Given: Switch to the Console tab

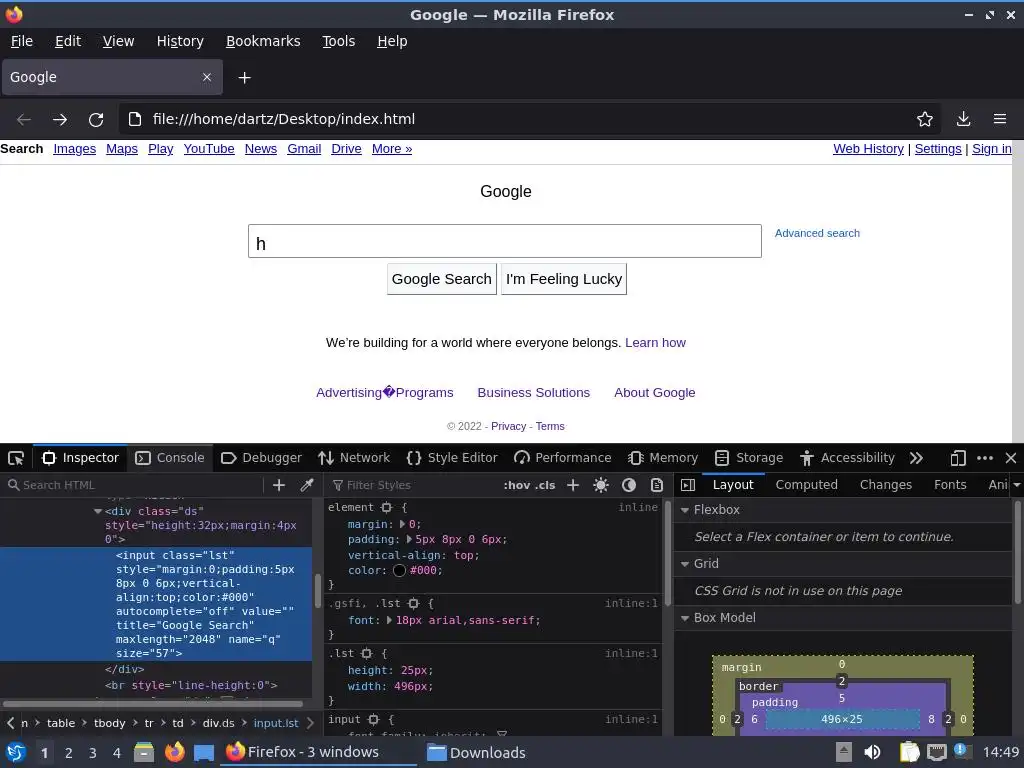Looking at the screenshot, I should pyautogui.click(x=170, y=458).
